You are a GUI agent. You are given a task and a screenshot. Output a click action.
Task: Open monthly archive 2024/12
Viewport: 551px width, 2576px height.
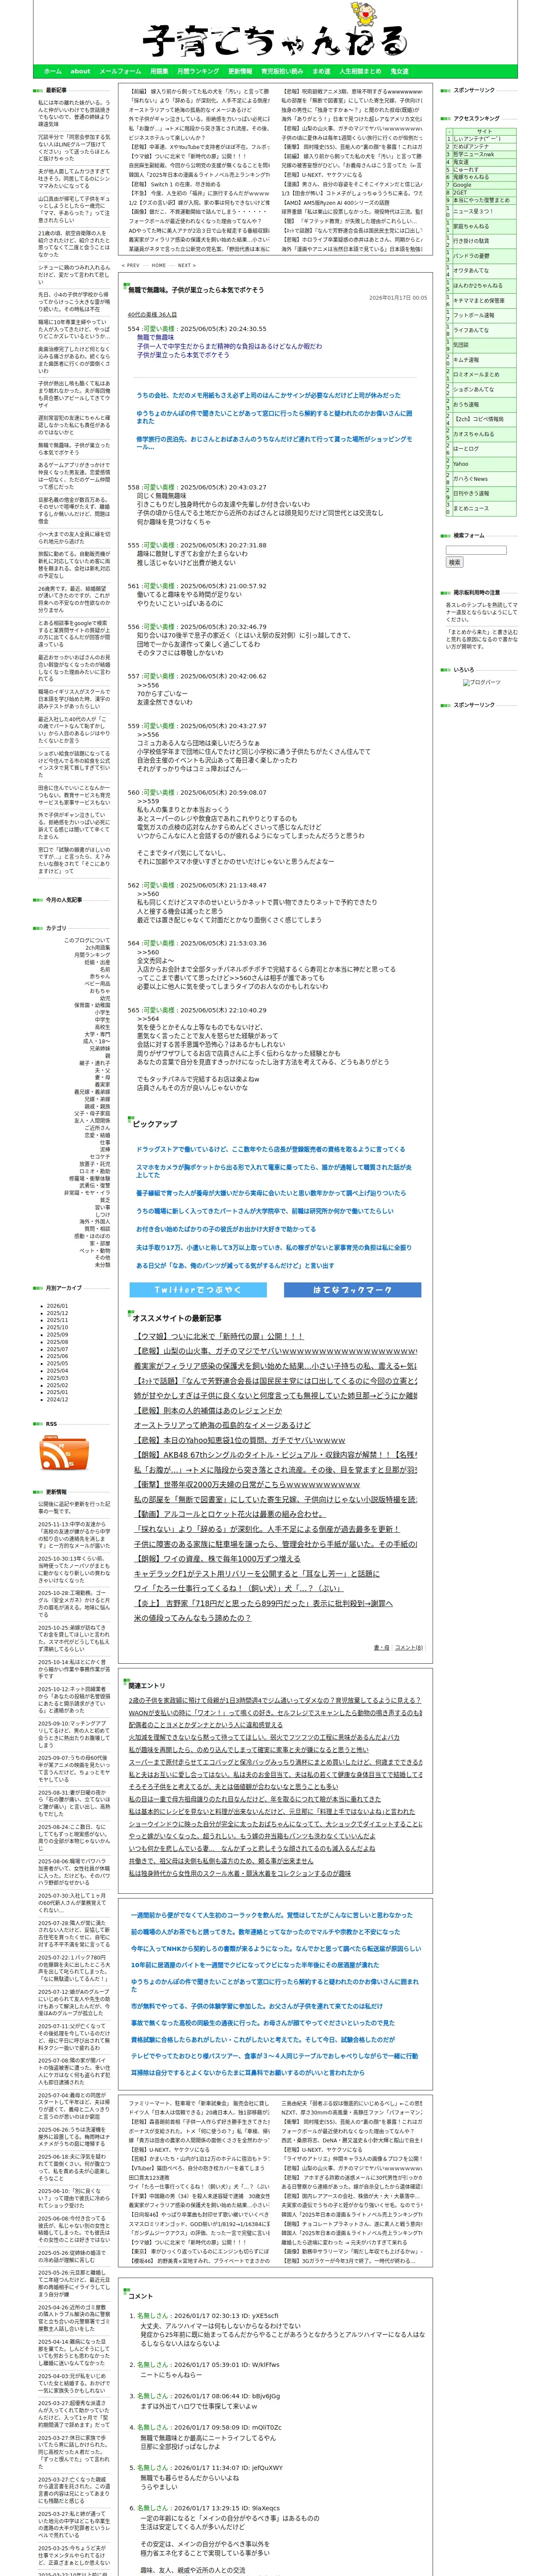(x=57, y=1399)
